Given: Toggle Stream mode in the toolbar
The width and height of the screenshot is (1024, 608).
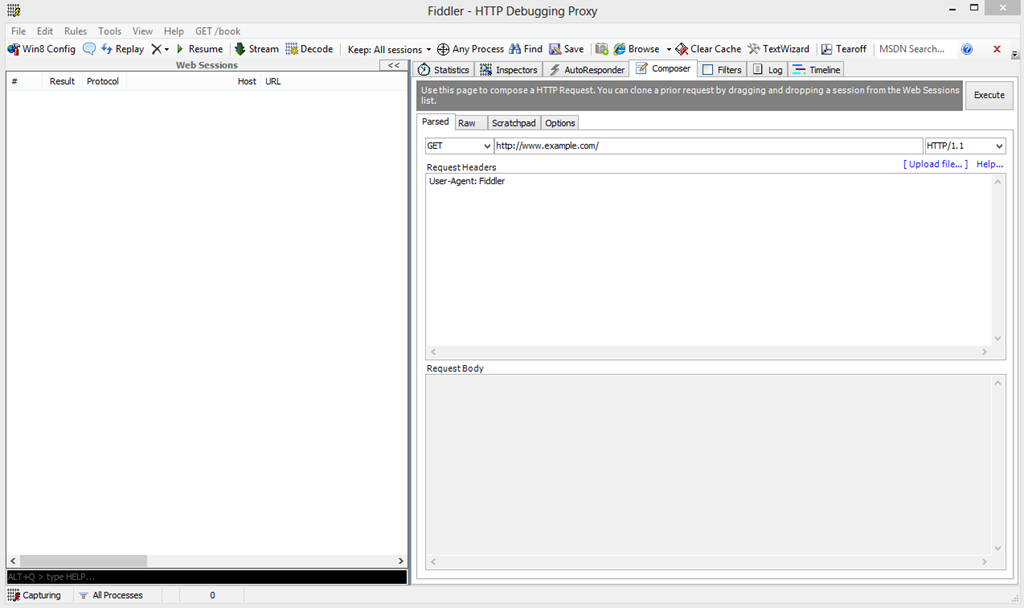Looking at the screenshot, I should (x=256, y=49).
